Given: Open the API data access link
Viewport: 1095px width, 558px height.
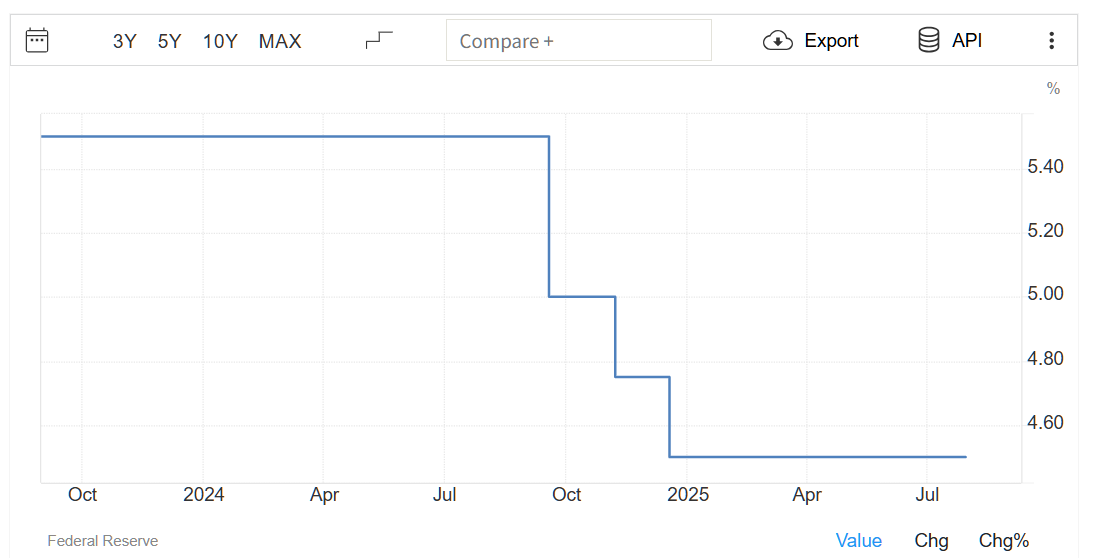Looking at the screenshot, I should click(967, 41).
